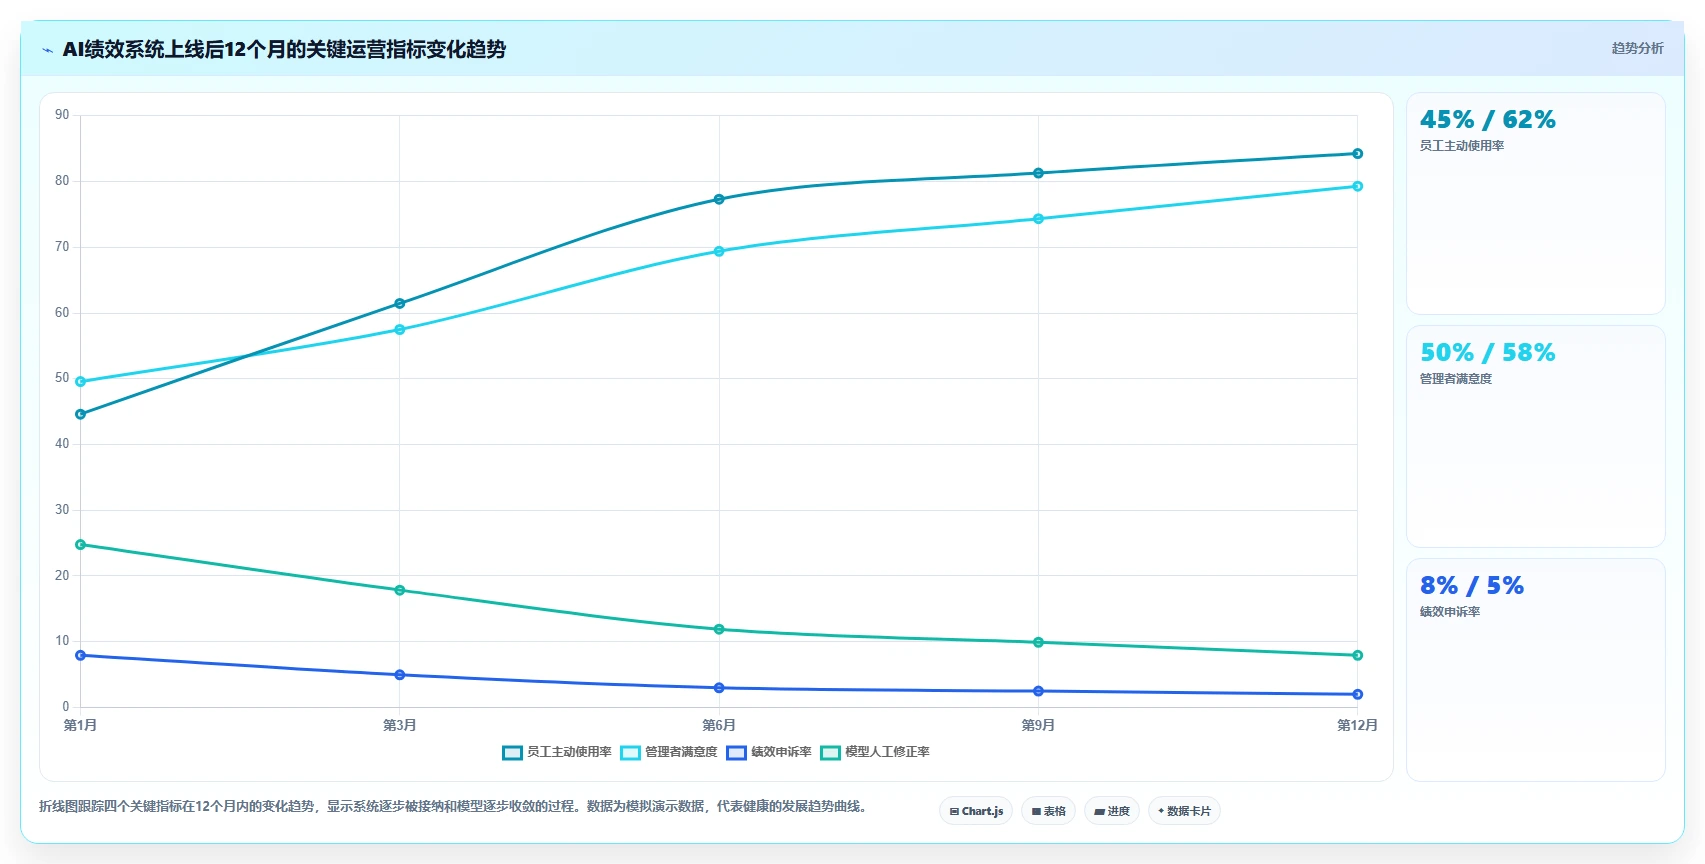Click the 数据卡片 tag
The image size is (1705, 864).
pos(1184,811)
